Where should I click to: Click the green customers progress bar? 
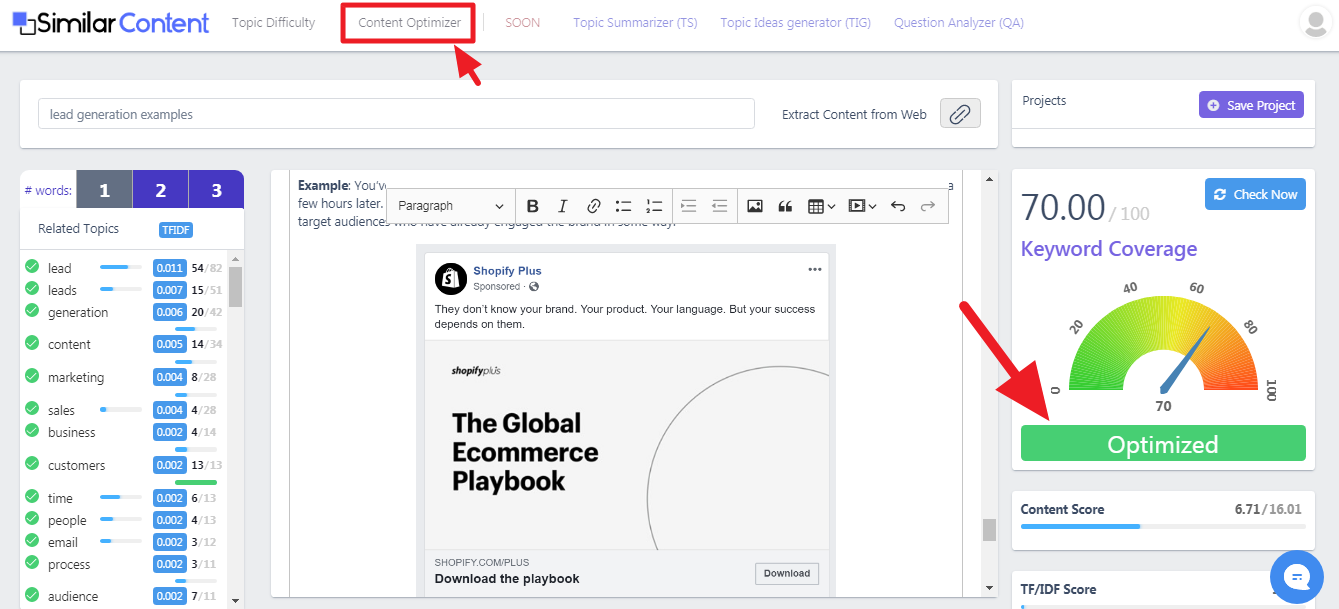195,482
